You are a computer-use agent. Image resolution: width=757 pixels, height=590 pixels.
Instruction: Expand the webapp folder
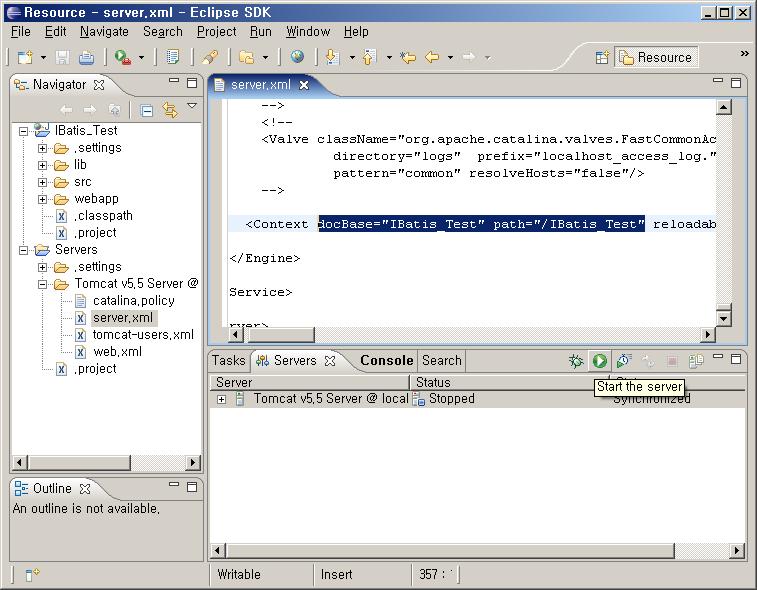click(x=42, y=199)
